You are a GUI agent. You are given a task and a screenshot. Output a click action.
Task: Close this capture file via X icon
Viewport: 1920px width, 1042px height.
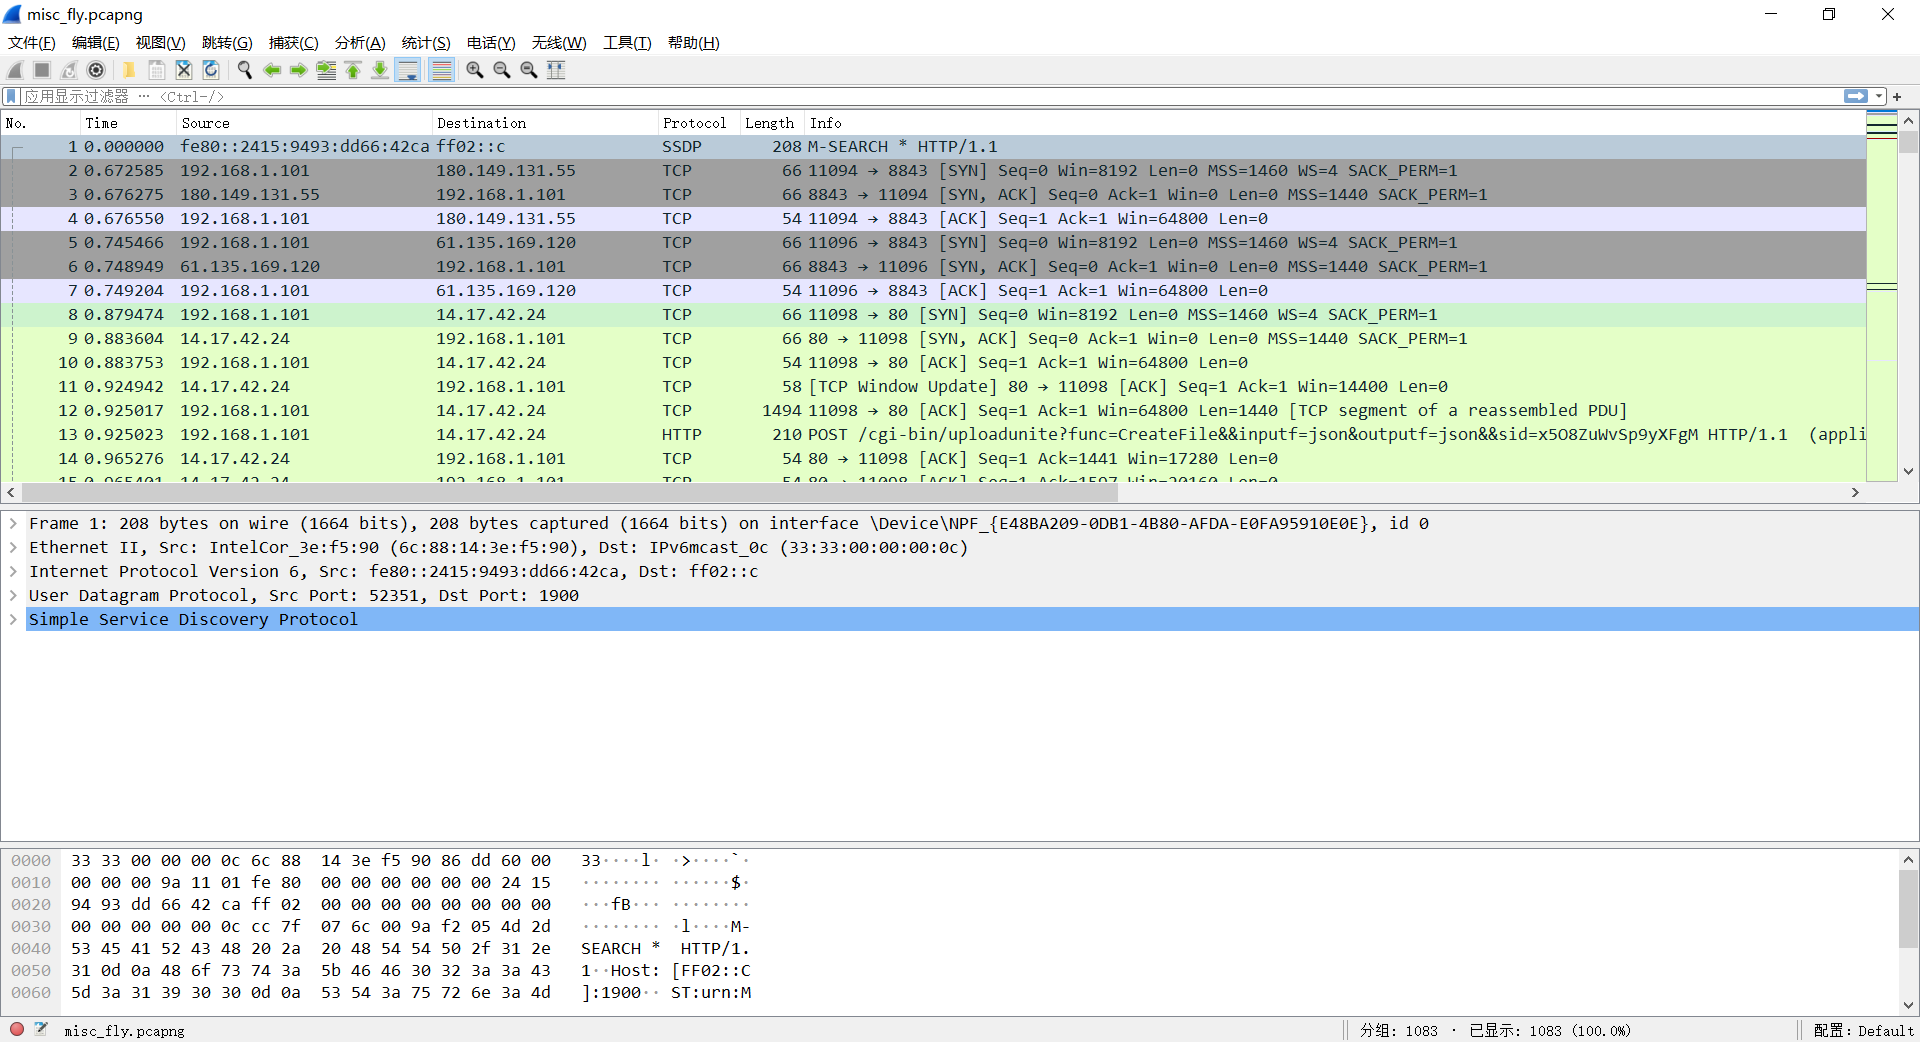[184, 70]
